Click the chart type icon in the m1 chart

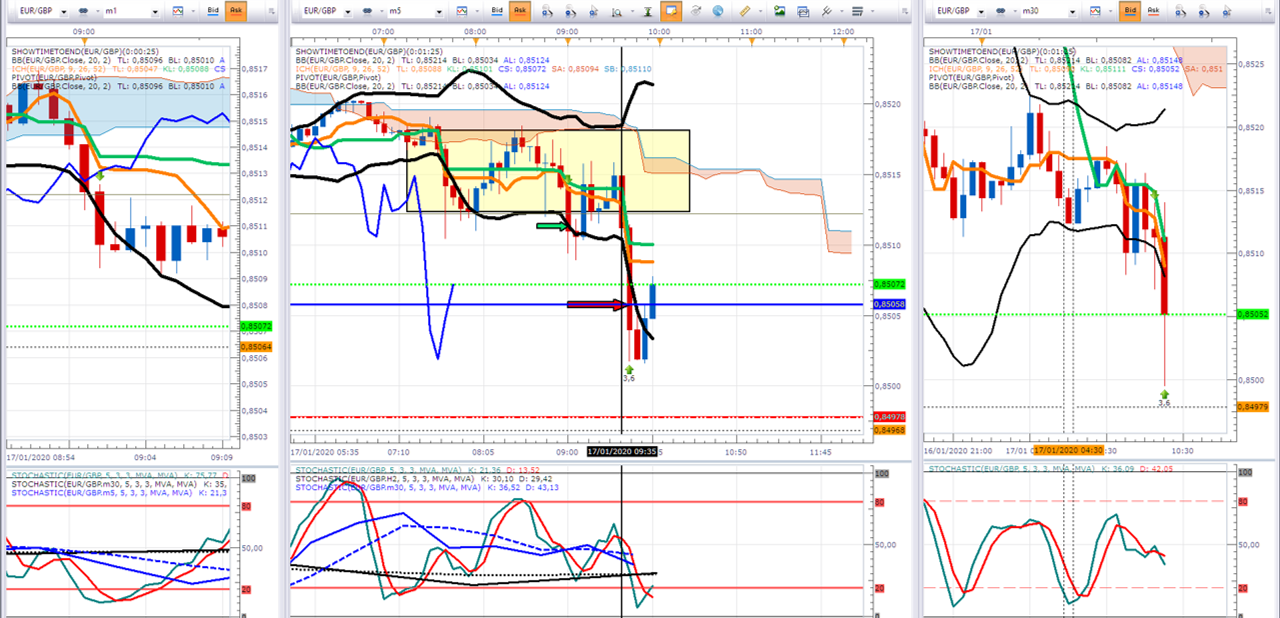177,11
